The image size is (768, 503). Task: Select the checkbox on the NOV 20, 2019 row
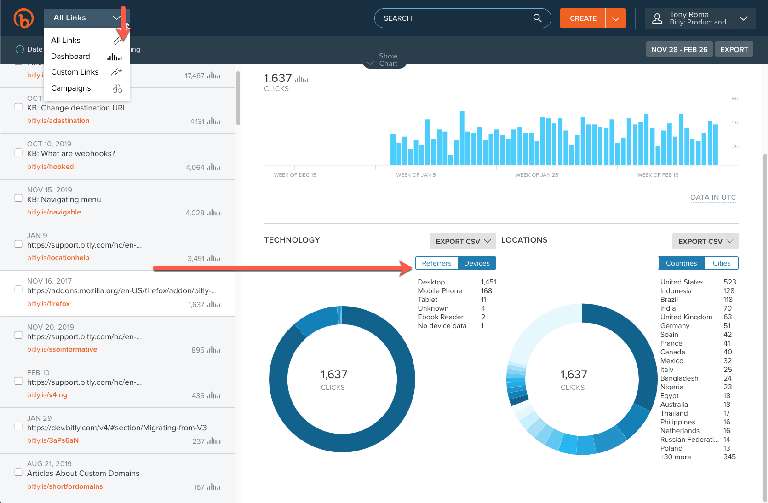[18, 335]
